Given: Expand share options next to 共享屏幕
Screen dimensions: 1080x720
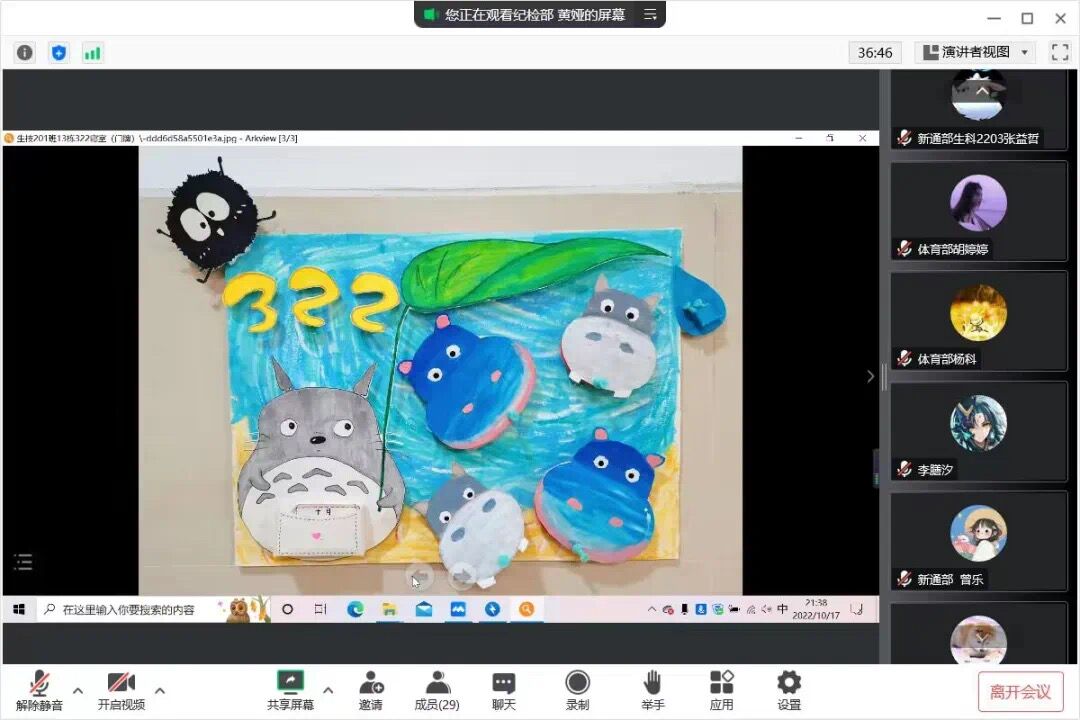Looking at the screenshot, I should point(328,690).
